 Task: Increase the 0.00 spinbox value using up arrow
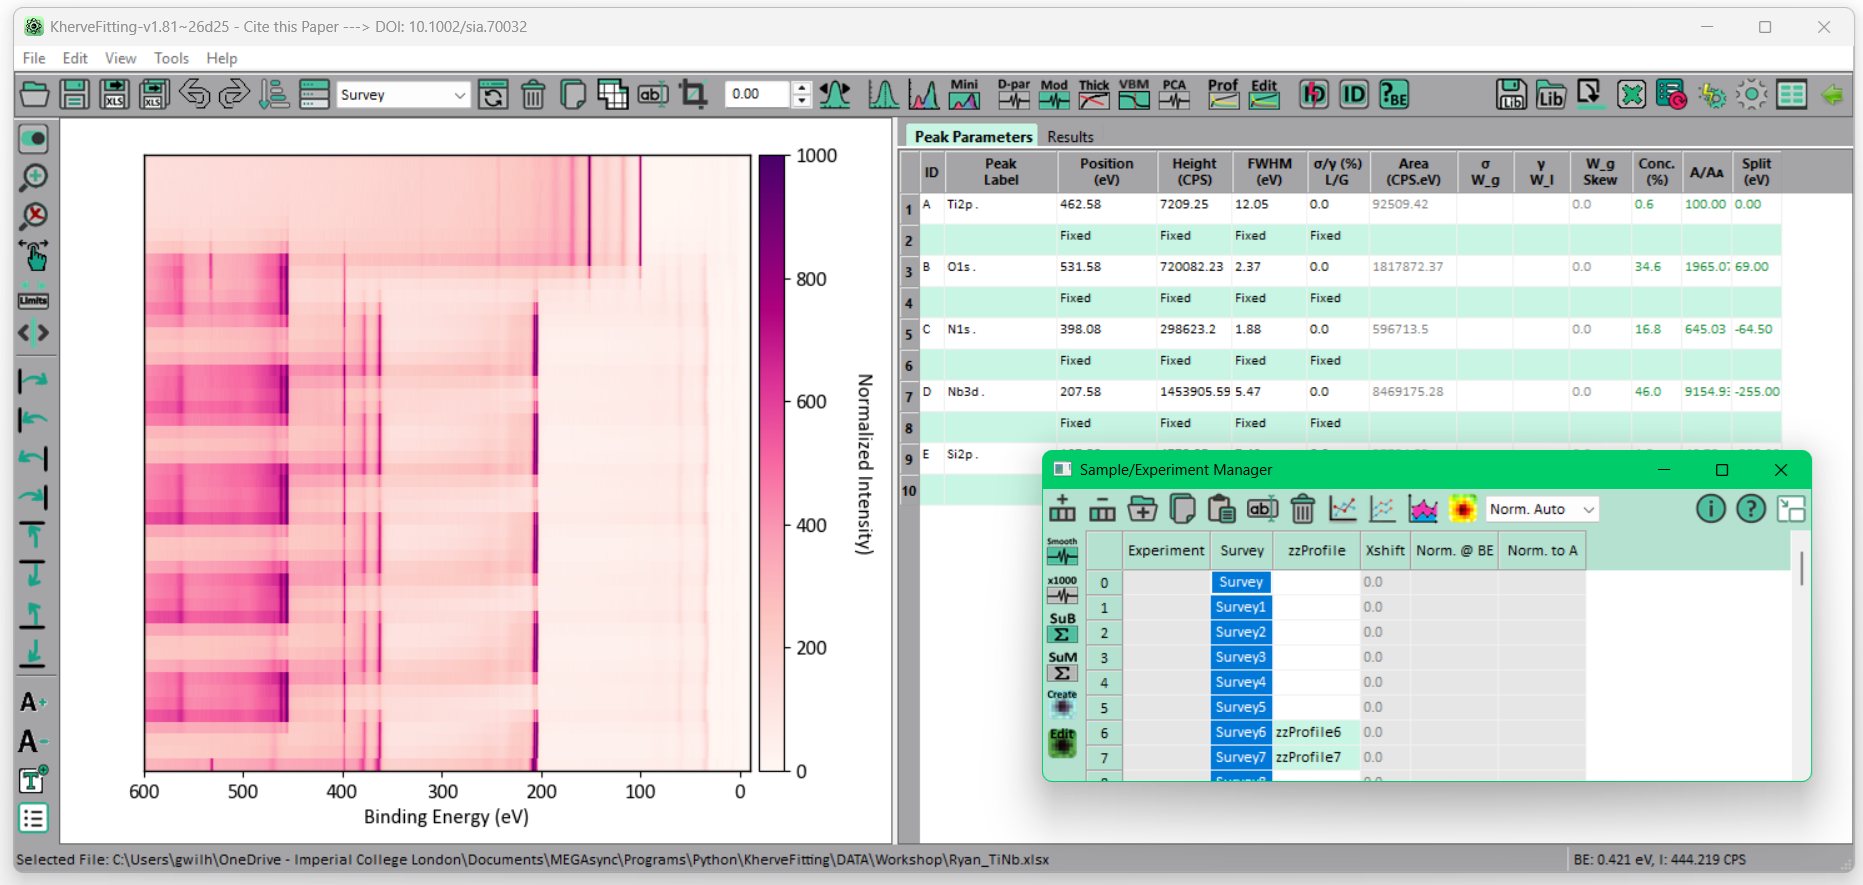(801, 88)
